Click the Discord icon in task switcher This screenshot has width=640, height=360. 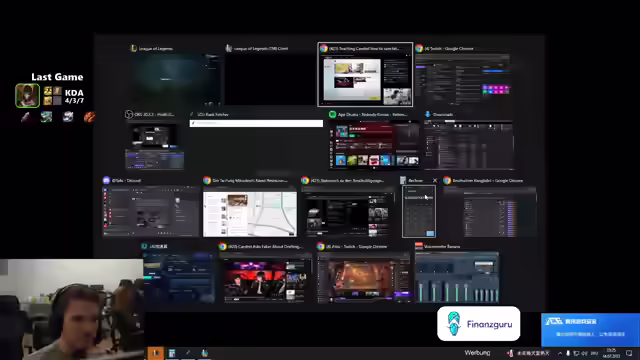[x=106, y=180]
